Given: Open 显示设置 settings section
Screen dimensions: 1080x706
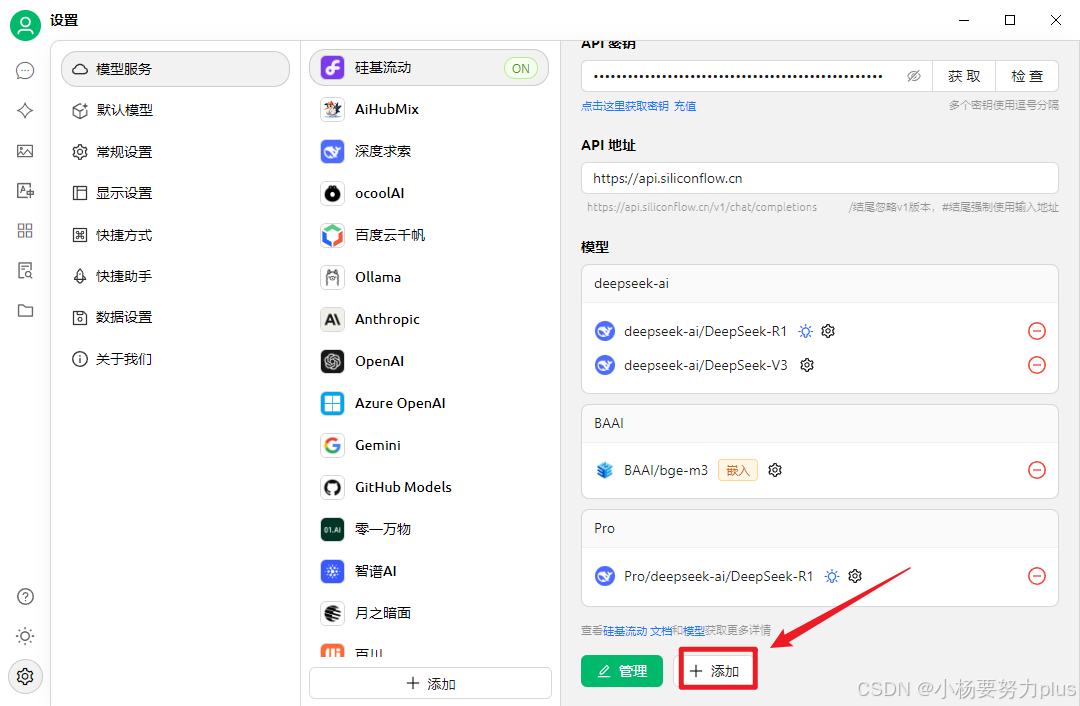Looking at the screenshot, I should pos(176,194).
